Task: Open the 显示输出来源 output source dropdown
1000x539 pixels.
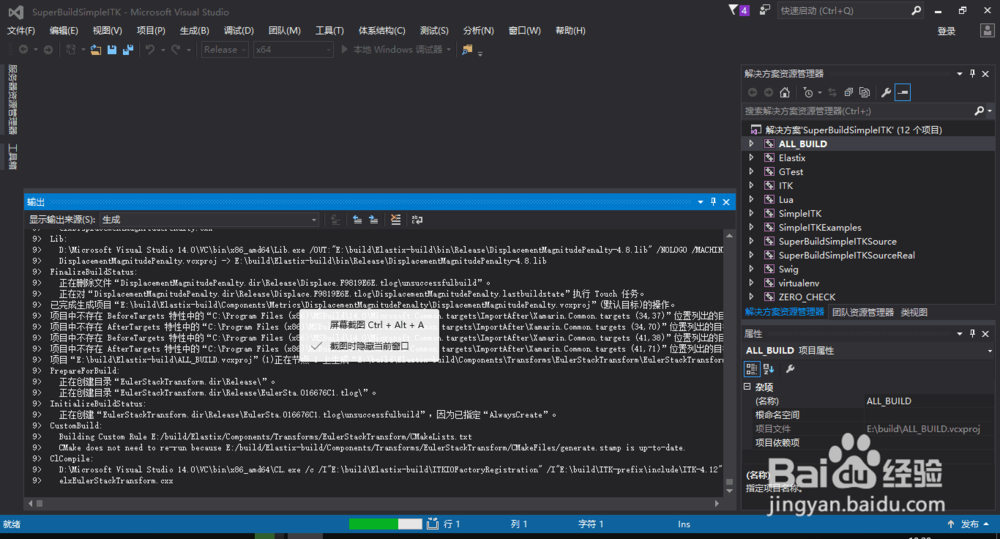Action: [x=209, y=219]
